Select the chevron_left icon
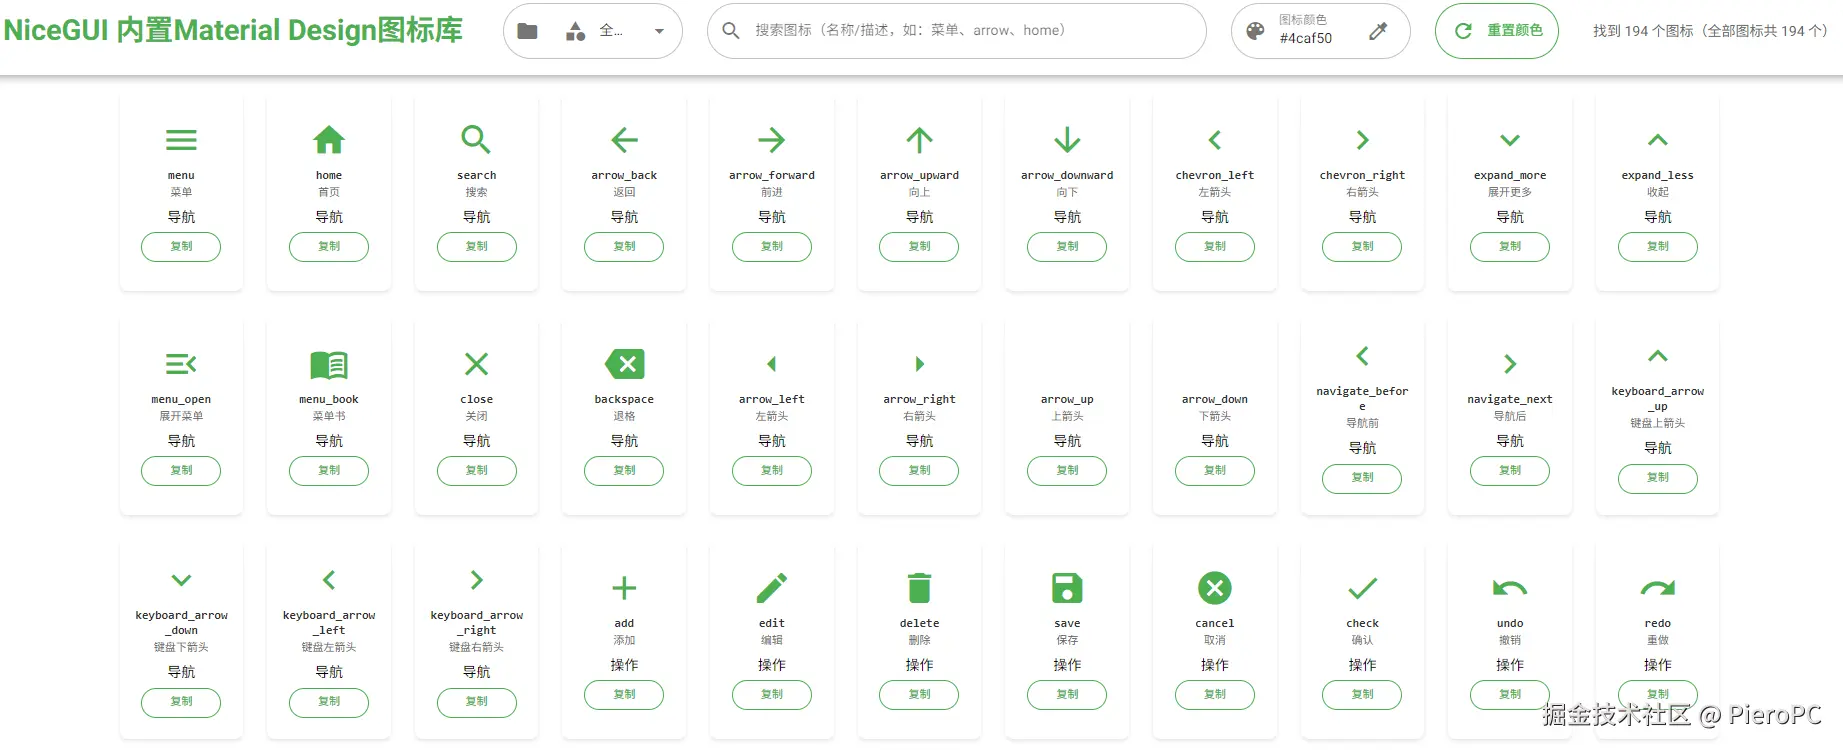Viewport: 1843px width, 750px height. click(x=1215, y=140)
